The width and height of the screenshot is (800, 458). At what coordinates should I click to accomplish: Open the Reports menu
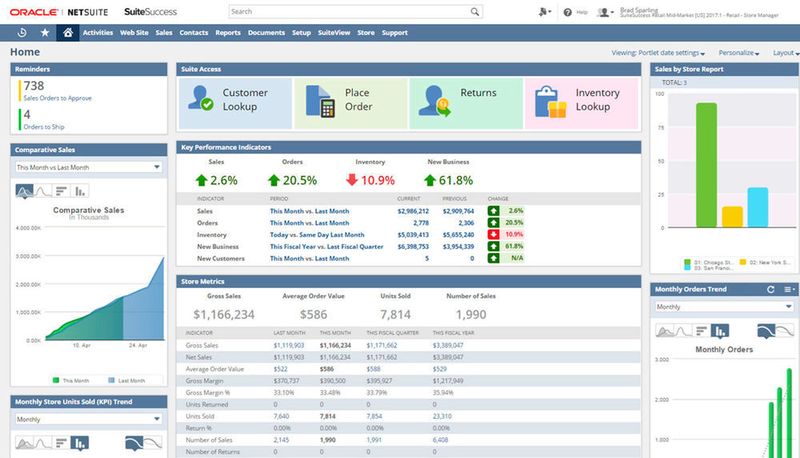click(228, 33)
